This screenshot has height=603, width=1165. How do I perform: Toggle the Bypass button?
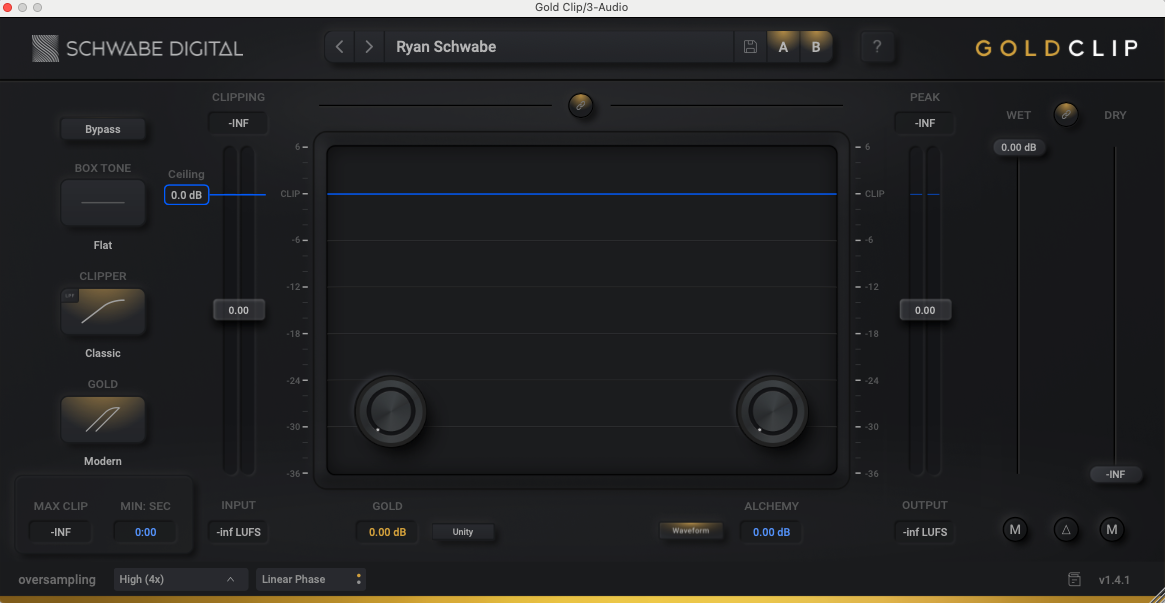point(103,129)
